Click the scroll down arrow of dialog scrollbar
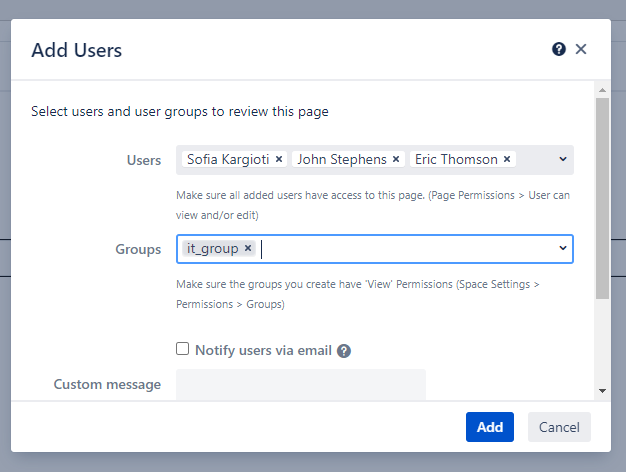The width and height of the screenshot is (626, 472). [602, 391]
